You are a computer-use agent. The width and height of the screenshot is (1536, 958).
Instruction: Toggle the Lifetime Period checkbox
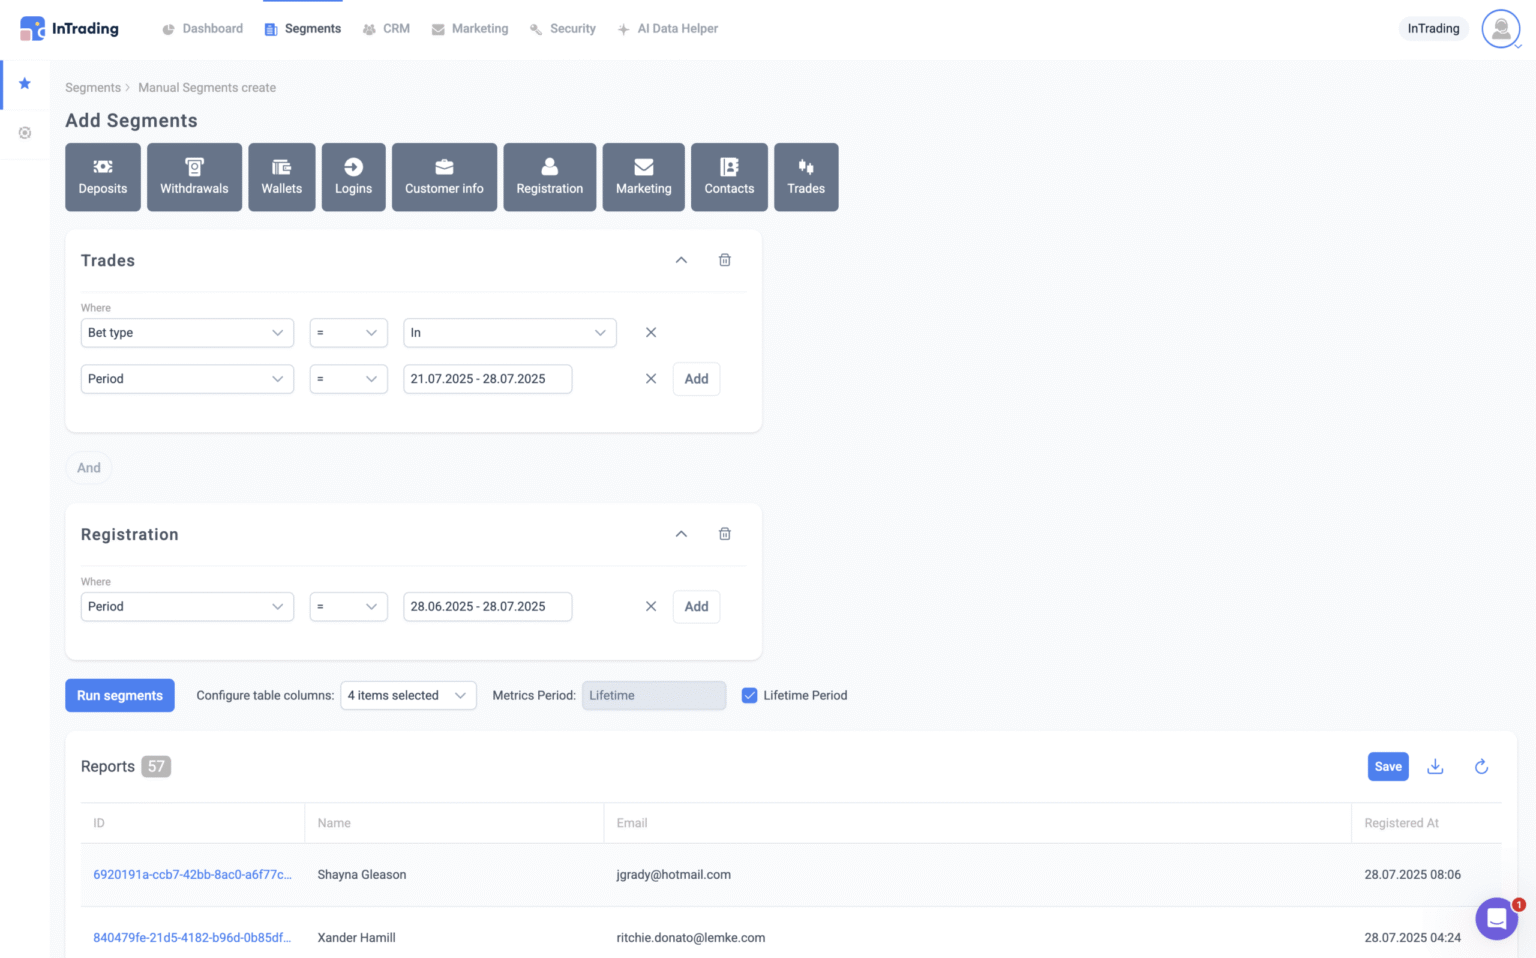[x=749, y=696]
